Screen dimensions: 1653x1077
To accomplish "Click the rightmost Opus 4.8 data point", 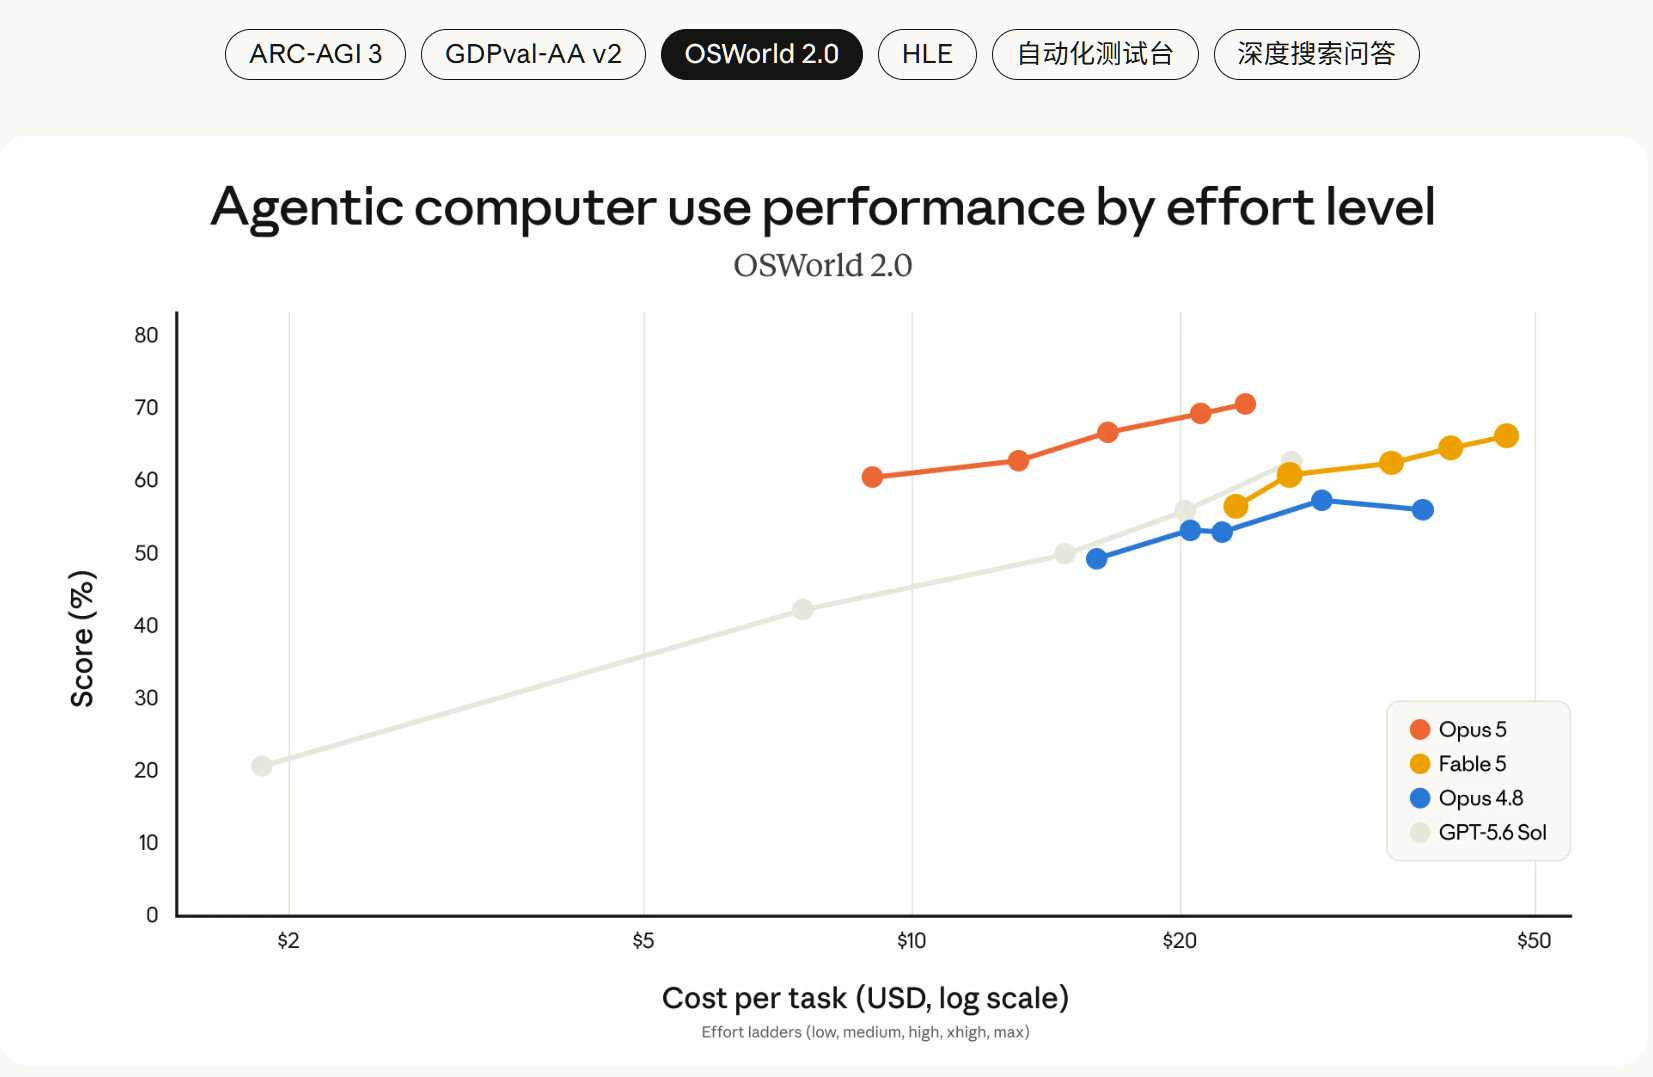I will click(x=1423, y=510).
